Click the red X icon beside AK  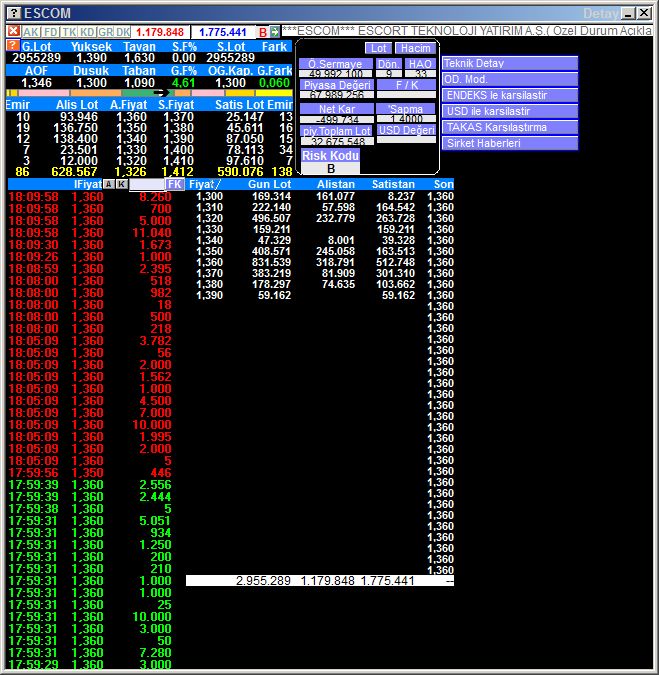pyautogui.click(x=13, y=31)
